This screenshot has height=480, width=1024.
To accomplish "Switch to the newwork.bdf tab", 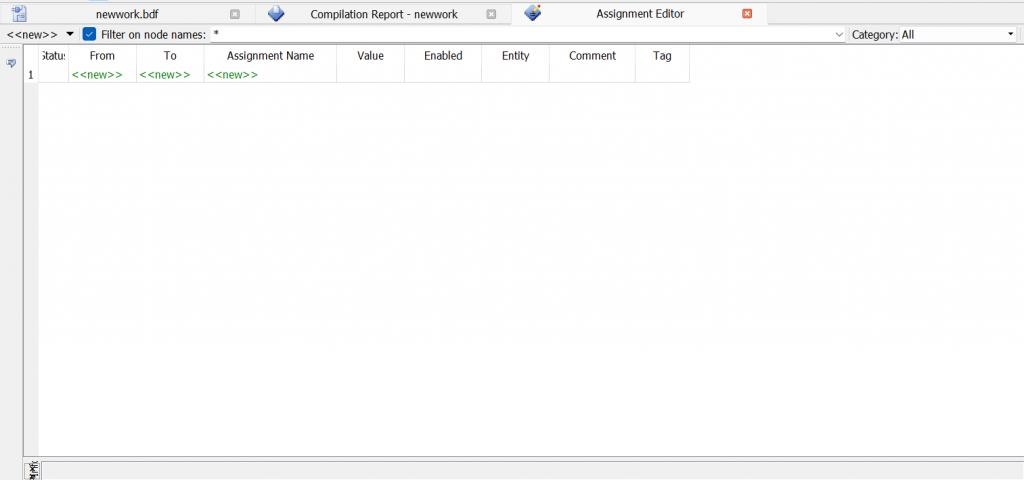I will 127,14.
